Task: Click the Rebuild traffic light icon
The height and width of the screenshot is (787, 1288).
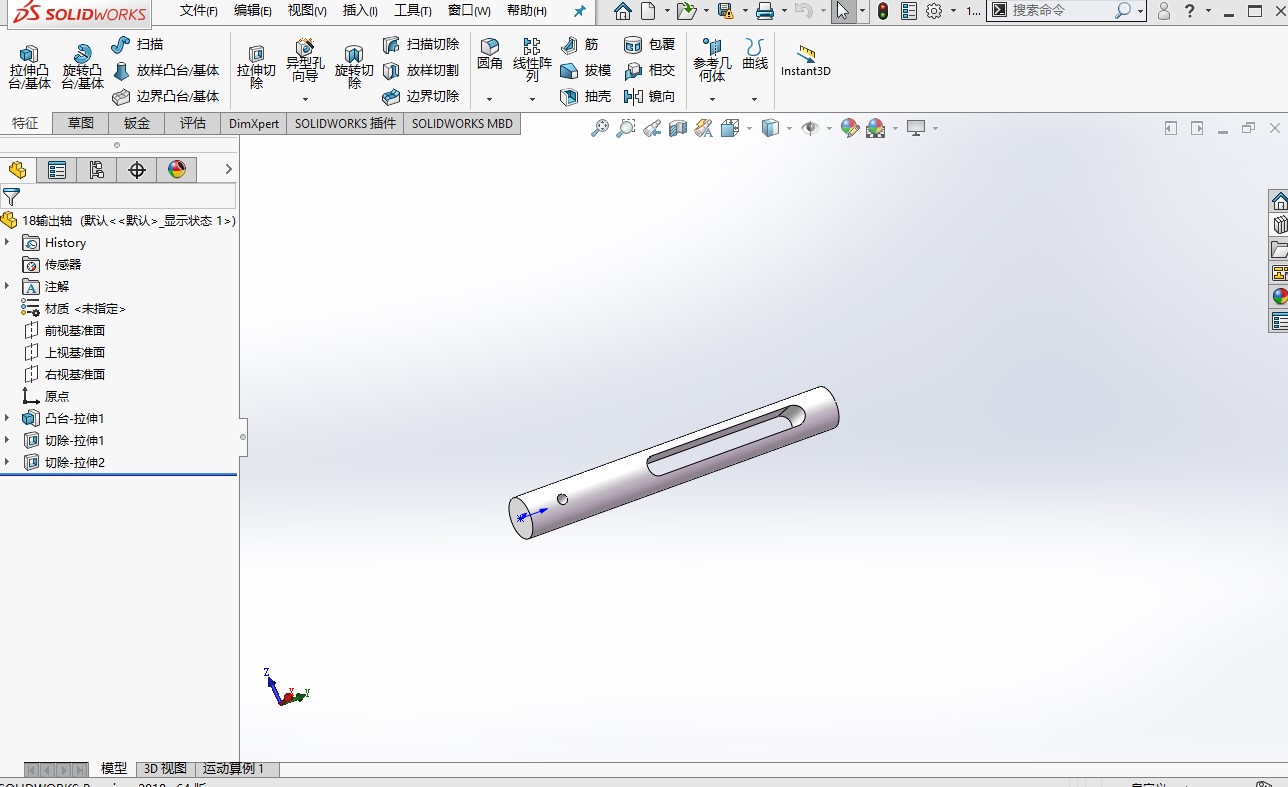Action: tap(883, 11)
